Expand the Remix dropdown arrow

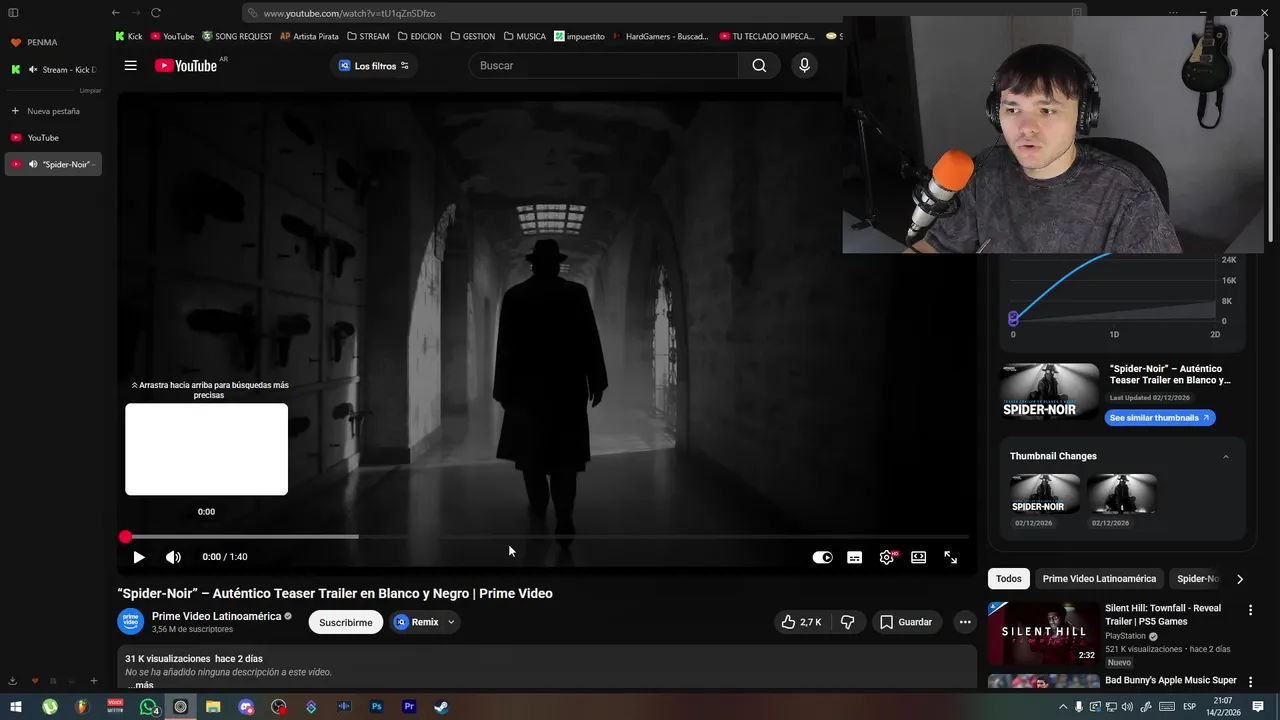[451, 622]
